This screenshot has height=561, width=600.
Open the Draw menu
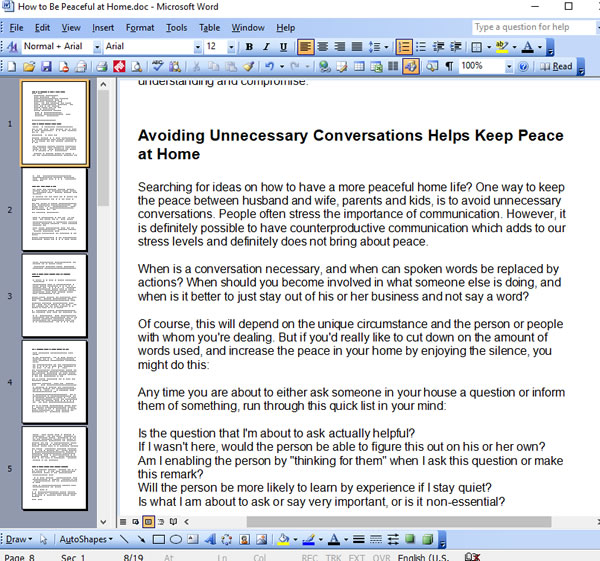click(19, 540)
